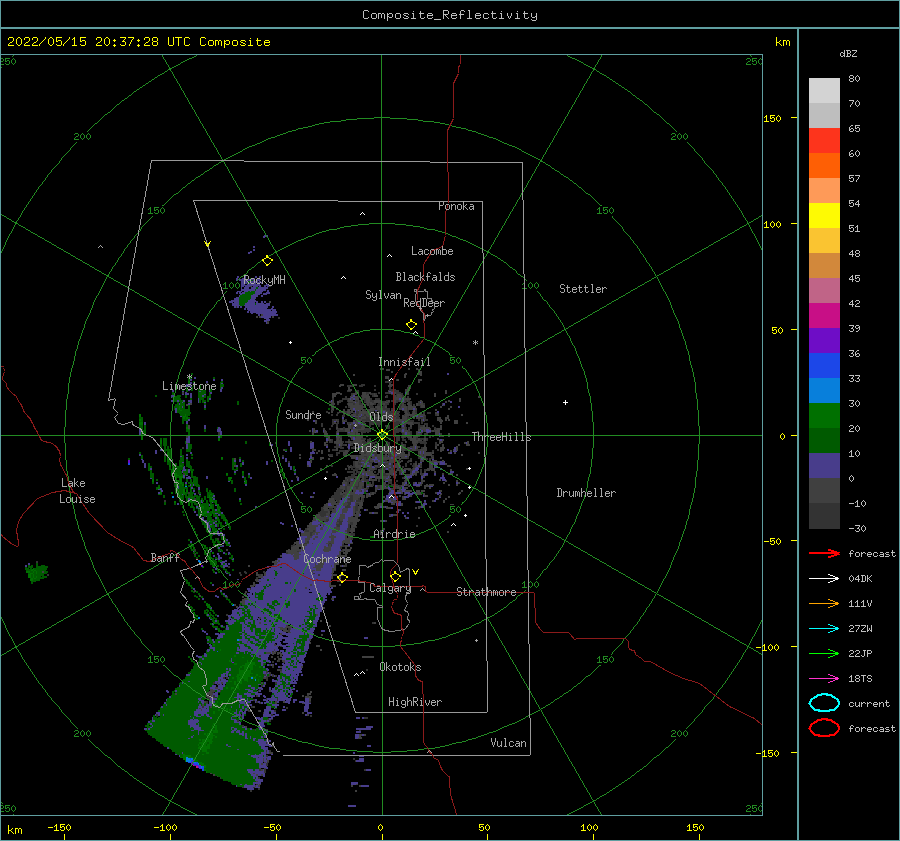
Task: Click the Airdrie label
Action: pyautogui.click(x=394, y=534)
